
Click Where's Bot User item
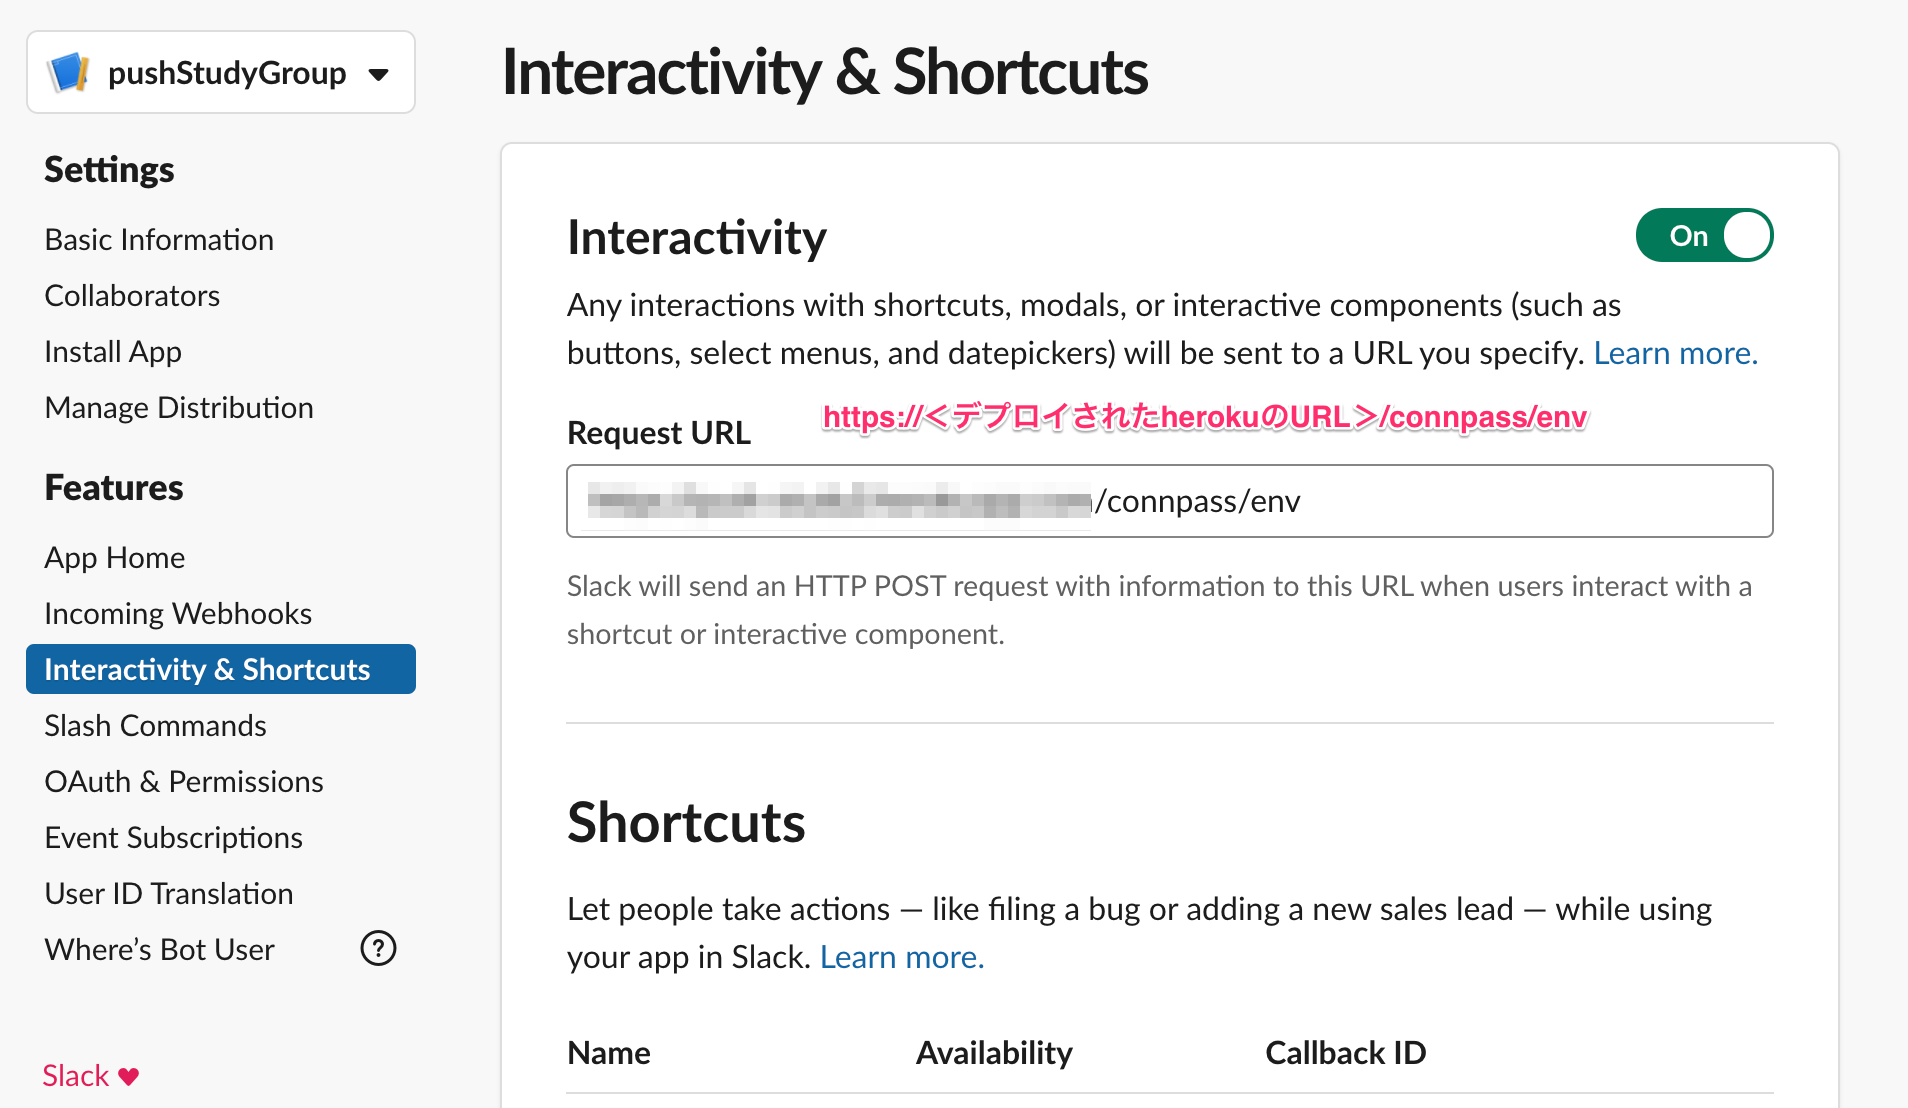160,950
